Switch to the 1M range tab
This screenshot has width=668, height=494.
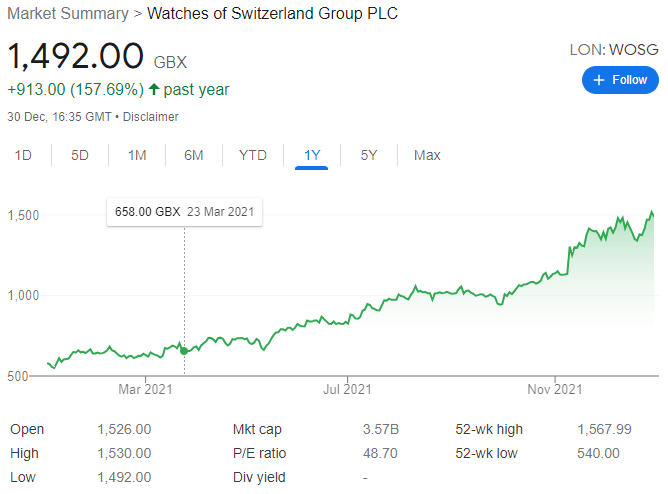coord(137,155)
